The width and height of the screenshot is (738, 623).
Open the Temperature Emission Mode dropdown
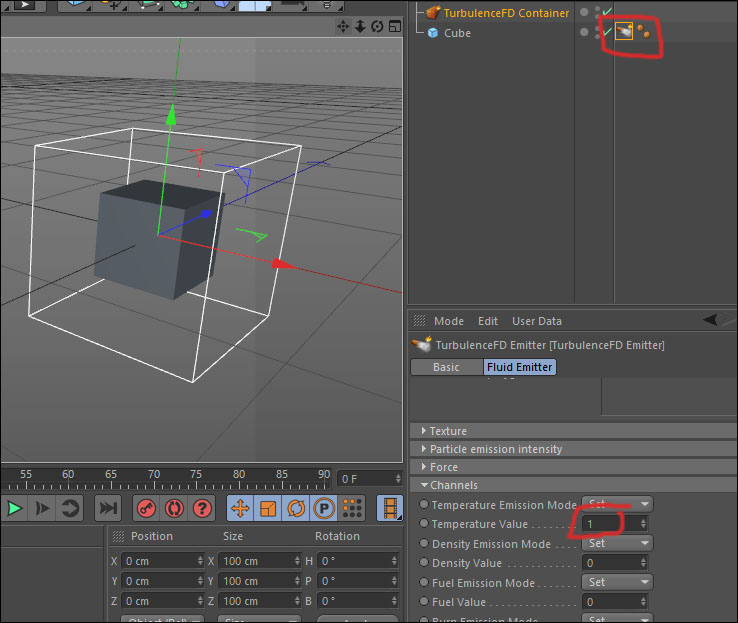pyautogui.click(x=617, y=504)
